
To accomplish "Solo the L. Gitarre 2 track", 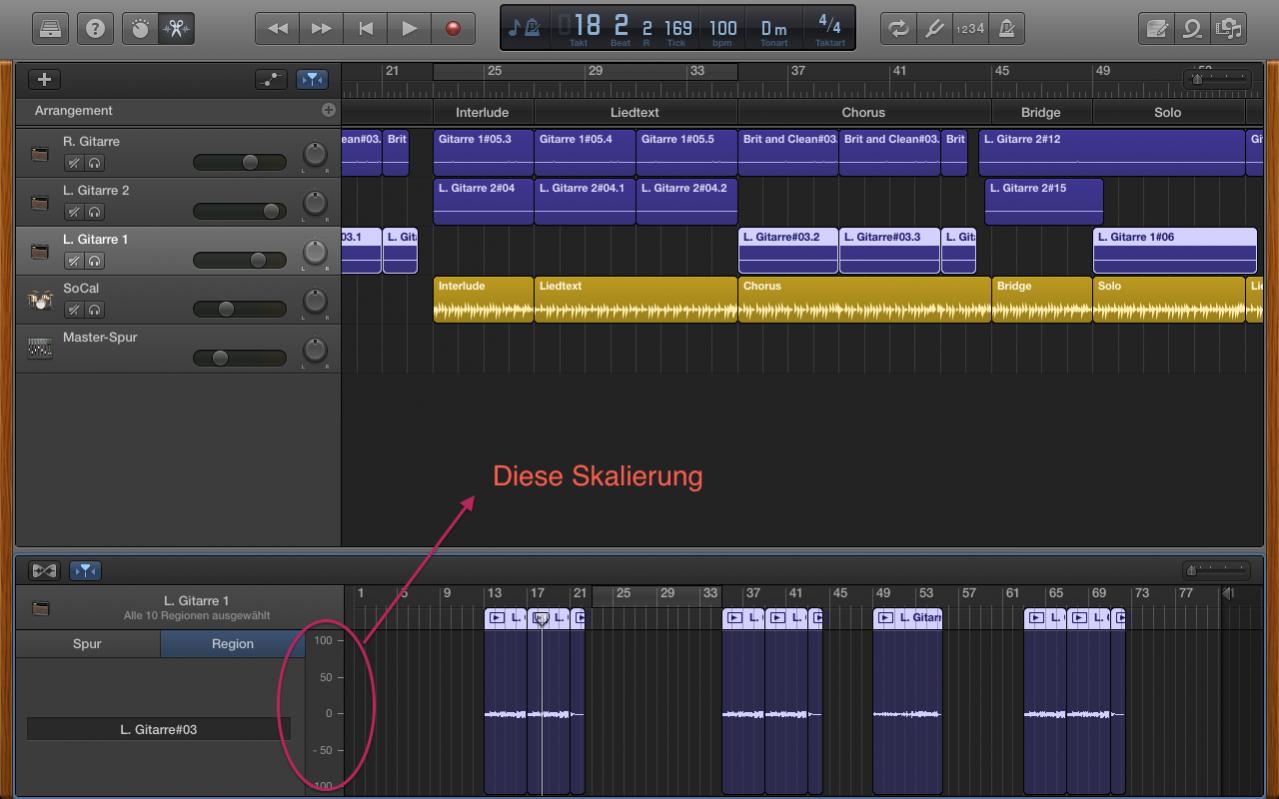I will point(94,212).
